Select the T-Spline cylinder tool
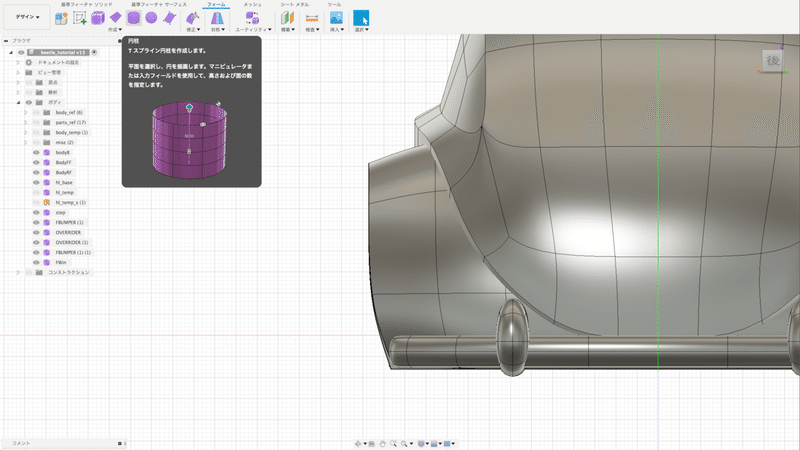The image size is (800, 450). (132, 18)
